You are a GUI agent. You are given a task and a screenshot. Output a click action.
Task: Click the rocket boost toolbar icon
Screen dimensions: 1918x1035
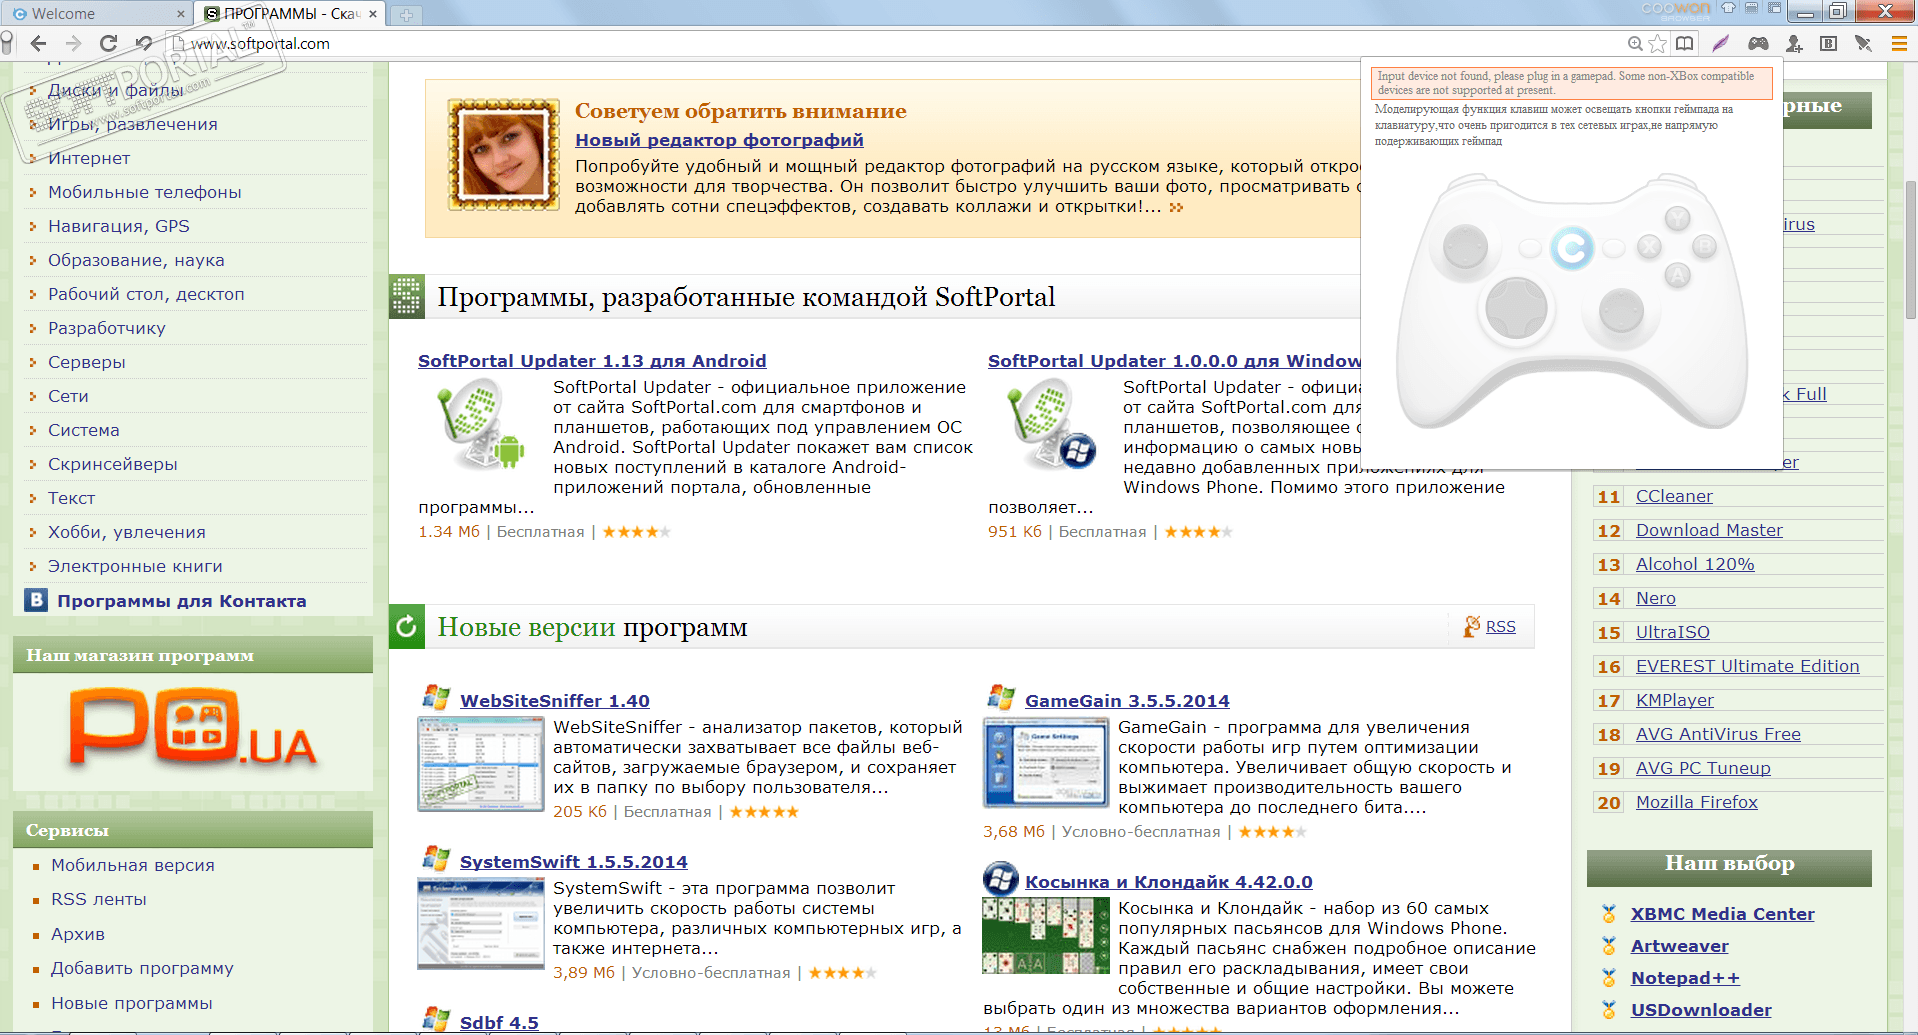coord(1863,43)
